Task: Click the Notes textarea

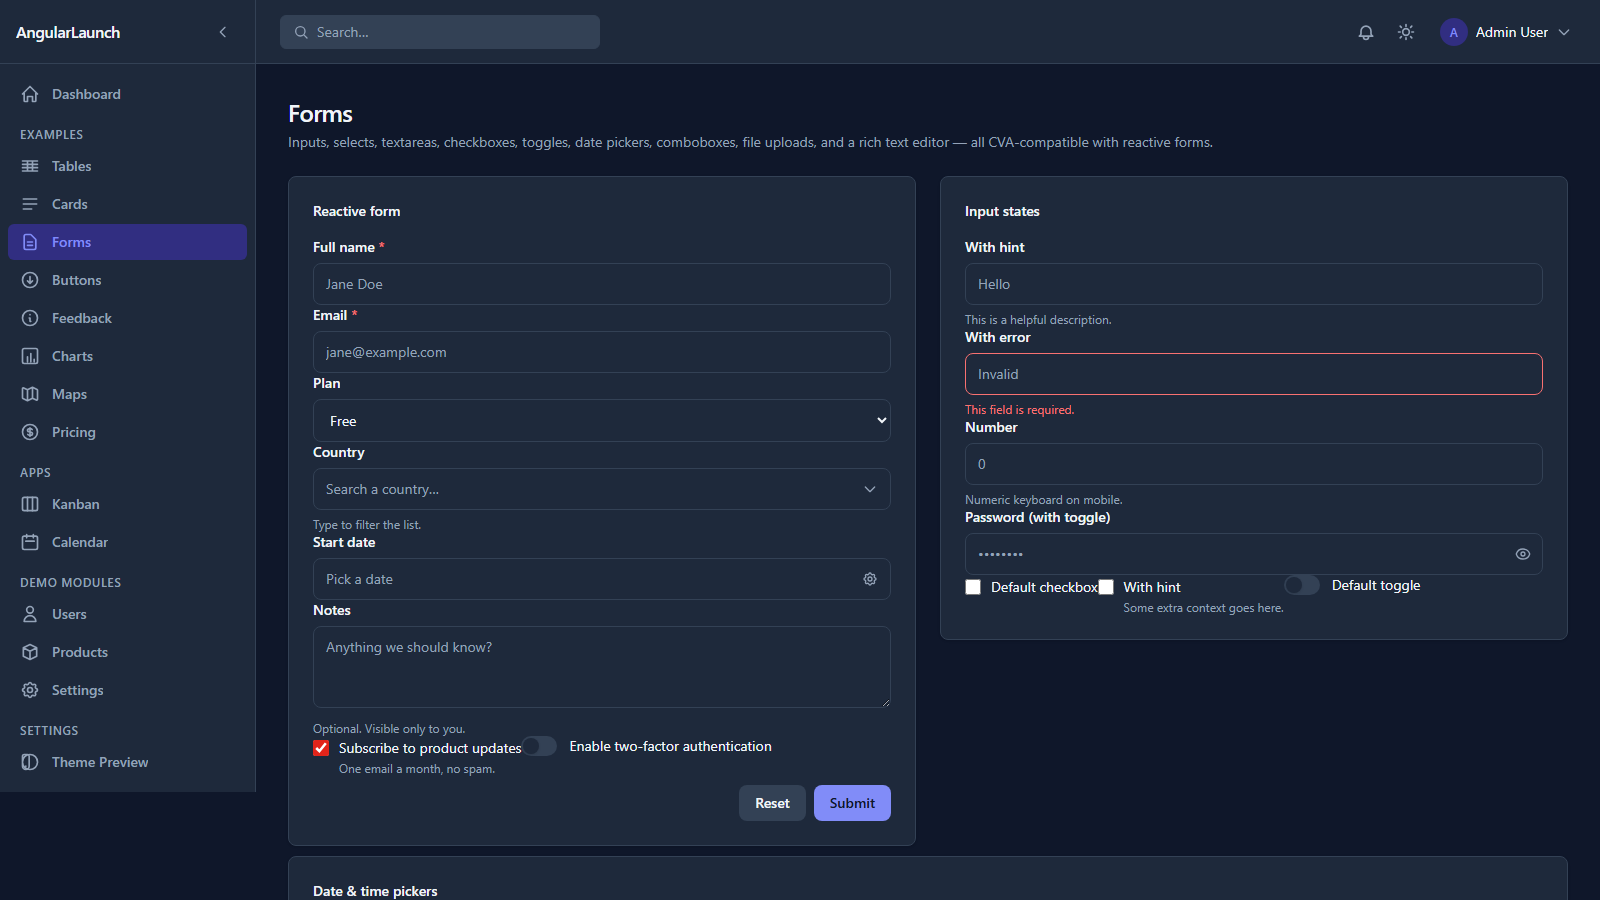Action: (602, 667)
